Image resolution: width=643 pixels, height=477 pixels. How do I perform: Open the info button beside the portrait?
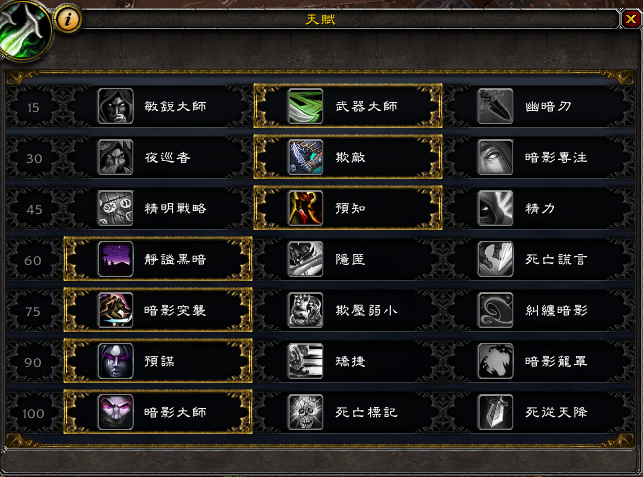tap(68, 19)
